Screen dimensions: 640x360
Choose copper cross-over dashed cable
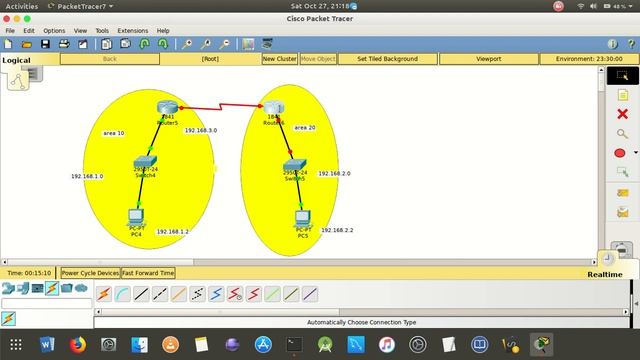point(160,294)
